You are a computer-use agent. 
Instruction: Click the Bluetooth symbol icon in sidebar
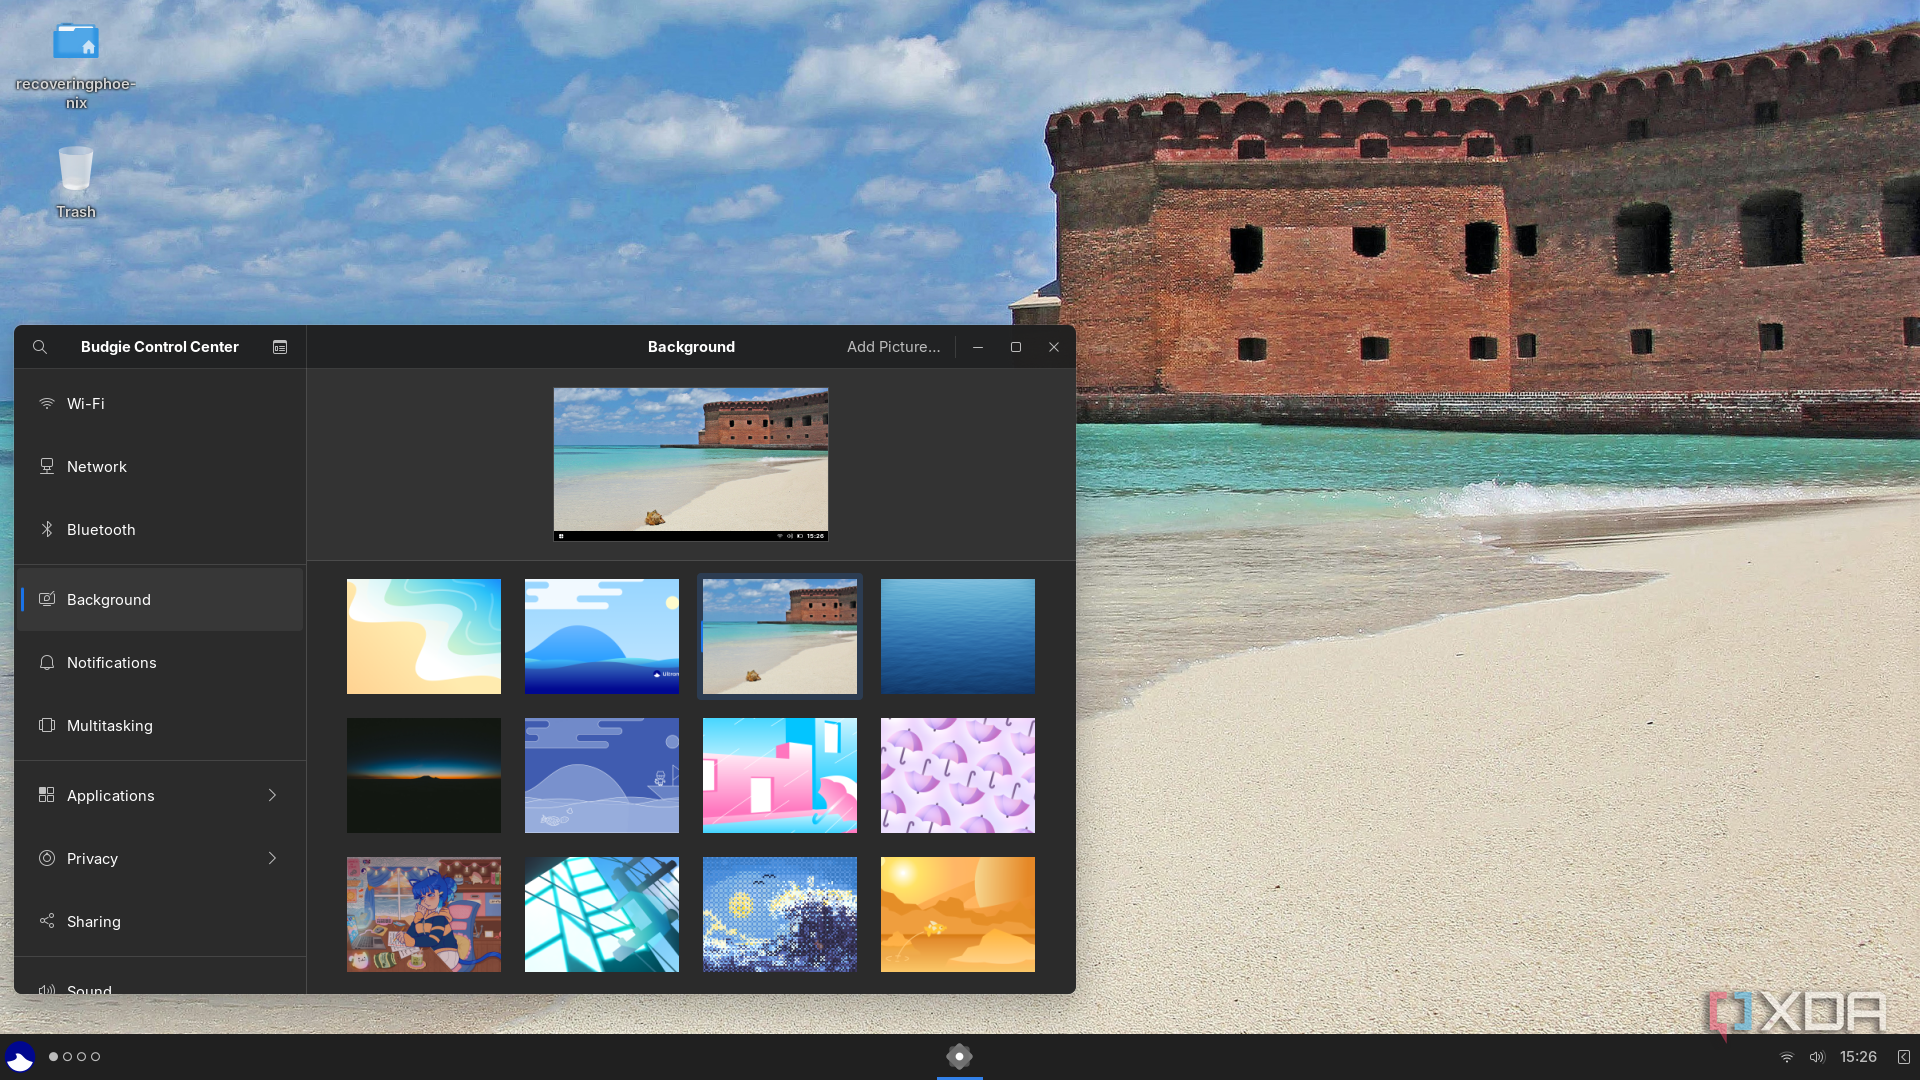pyautogui.click(x=47, y=529)
